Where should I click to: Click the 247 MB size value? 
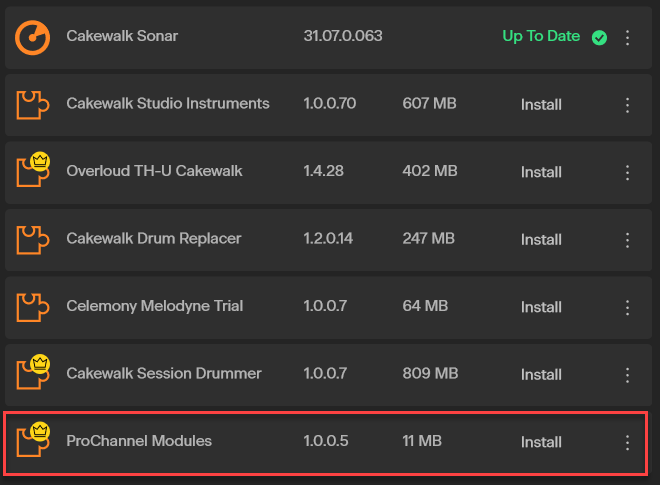428,238
